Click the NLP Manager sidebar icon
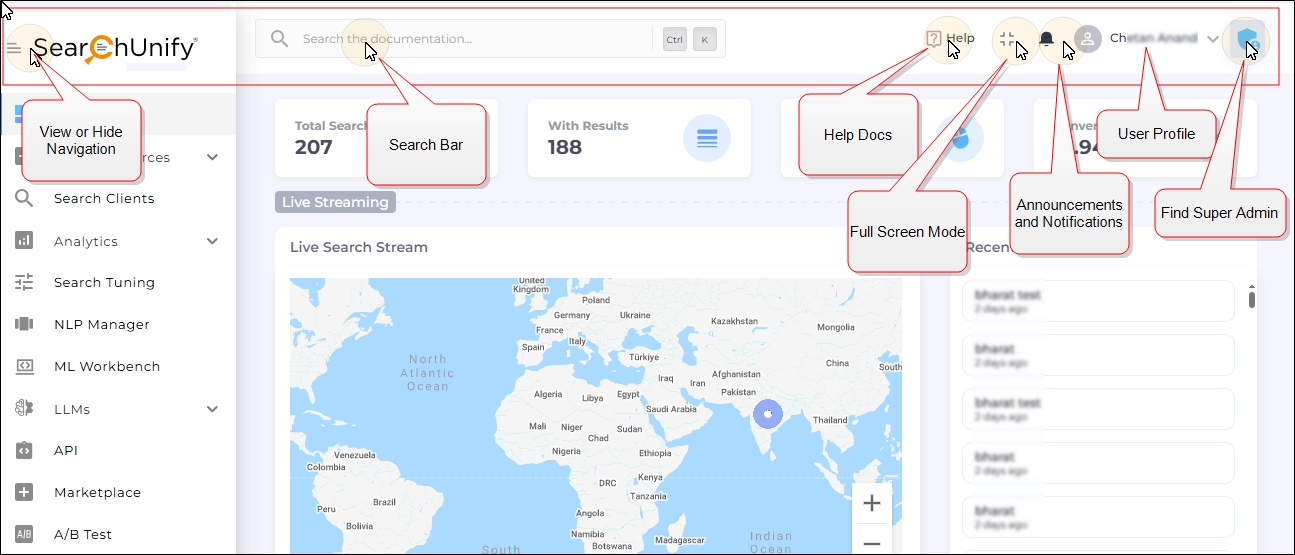 click(x=25, y=324)
